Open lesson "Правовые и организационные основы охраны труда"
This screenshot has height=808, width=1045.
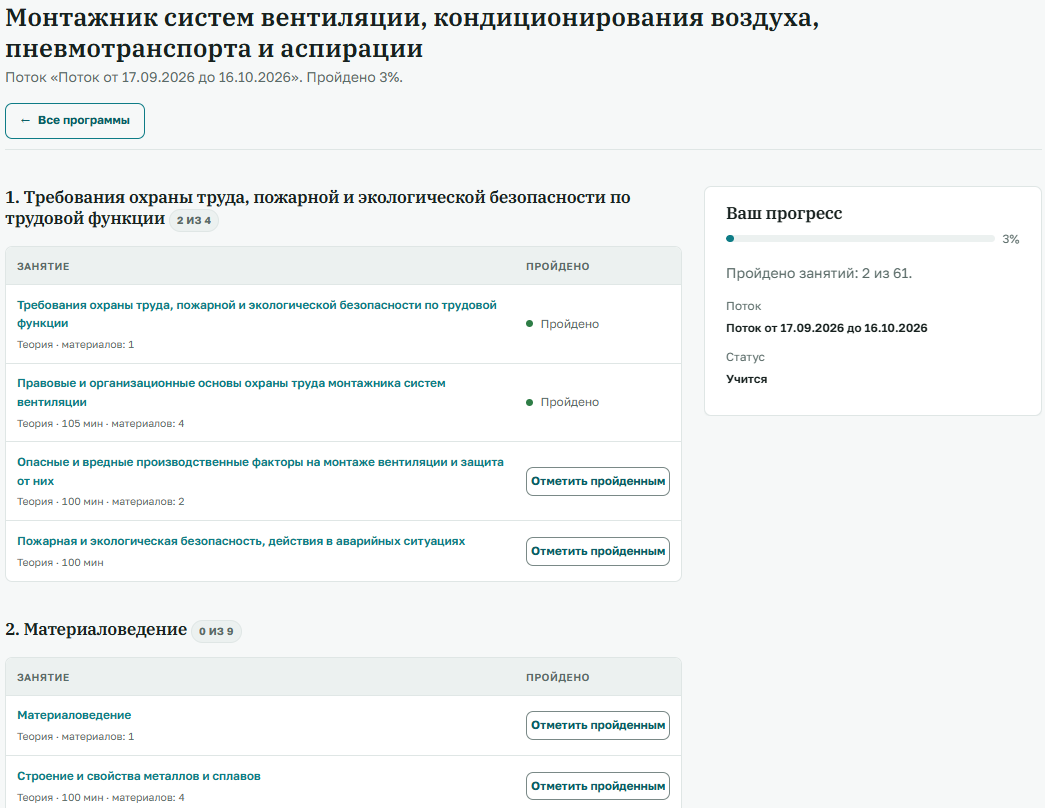pyautogui.click(x=231, y=393)
